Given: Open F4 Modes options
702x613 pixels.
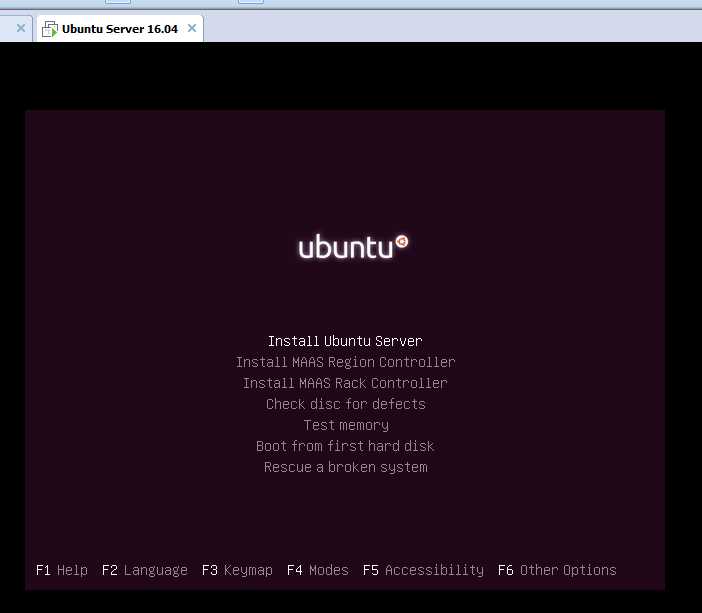Looking at the screenshot, I should [x=318, y=570].
